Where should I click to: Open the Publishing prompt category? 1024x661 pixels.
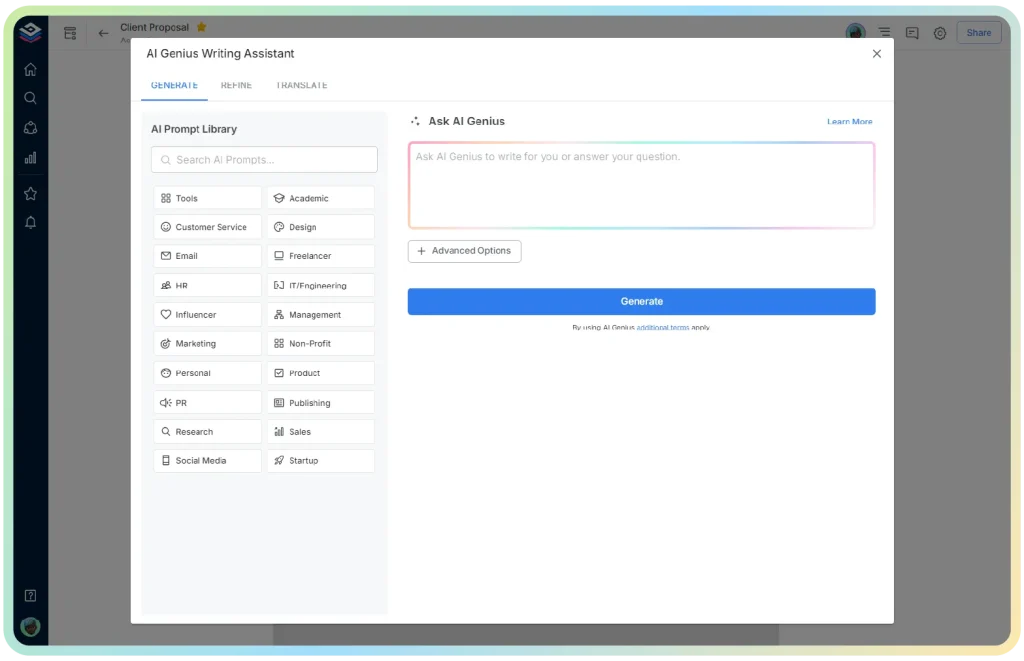click(321, 403)
